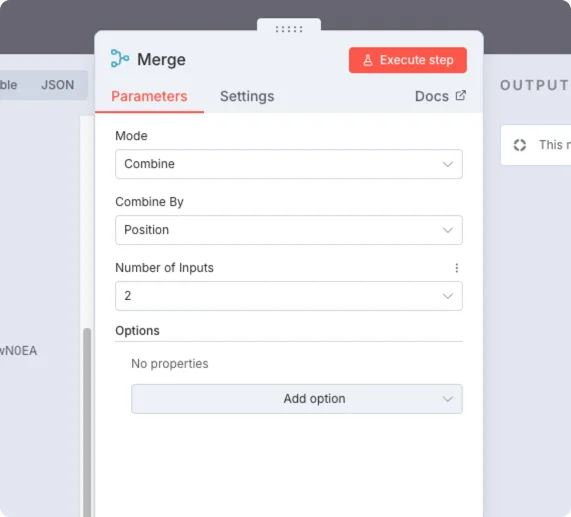Image resolution: width=571 pixels, height=517 pixels.
Task: Click the Execute step button
Action: point(407,60)
